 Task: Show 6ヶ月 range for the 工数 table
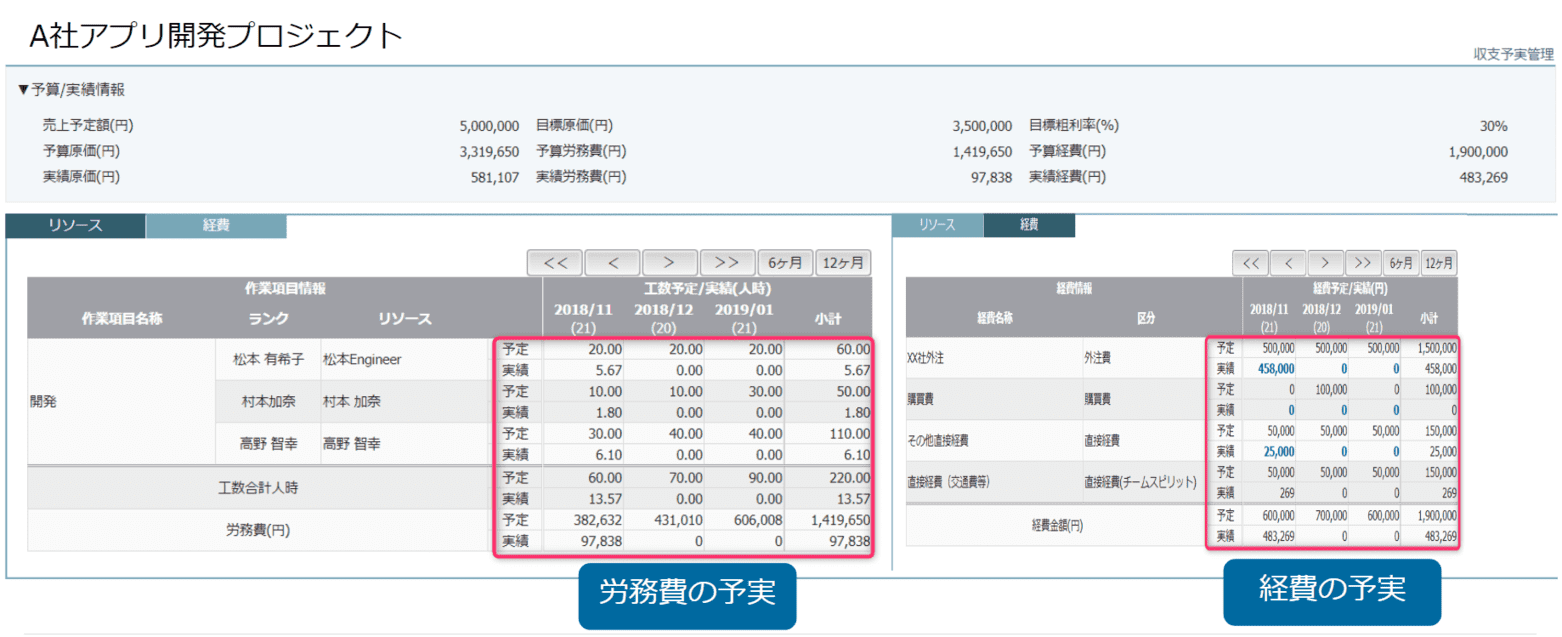point(784,262)
